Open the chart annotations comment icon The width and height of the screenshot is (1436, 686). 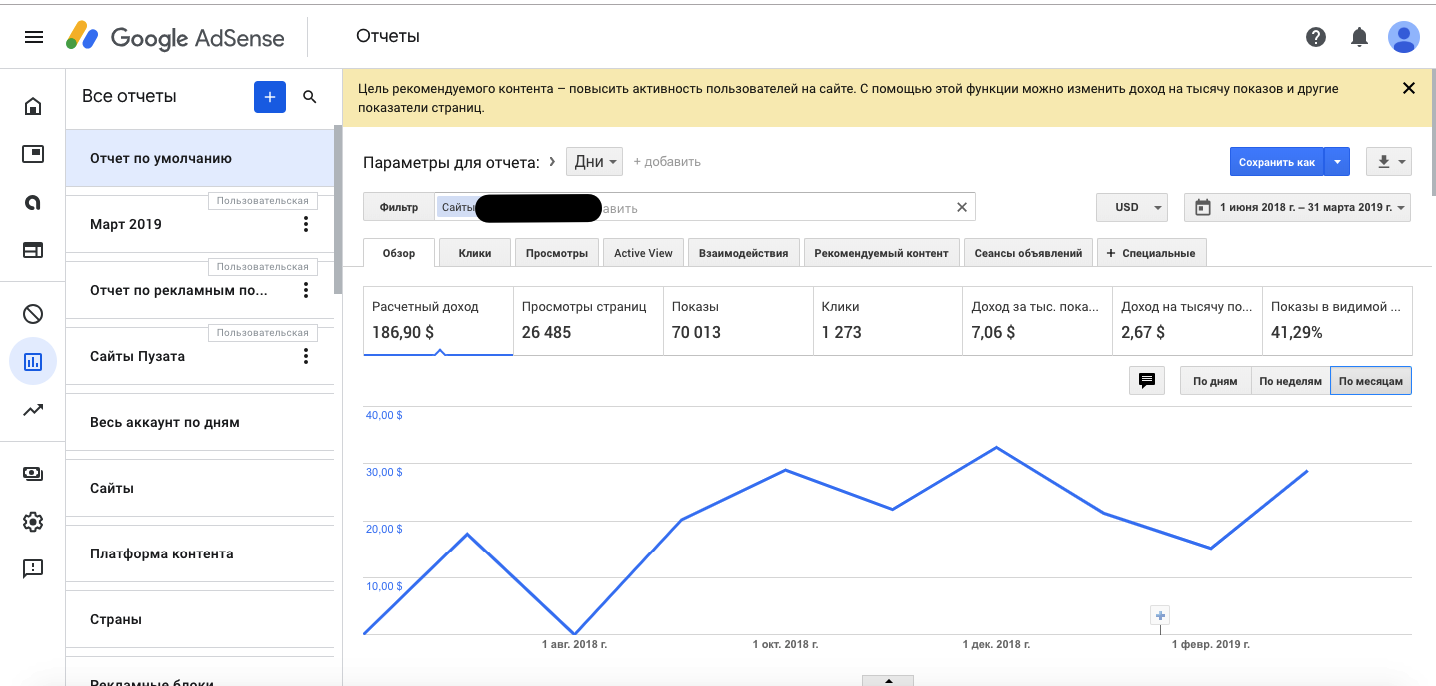point(1146,380)
